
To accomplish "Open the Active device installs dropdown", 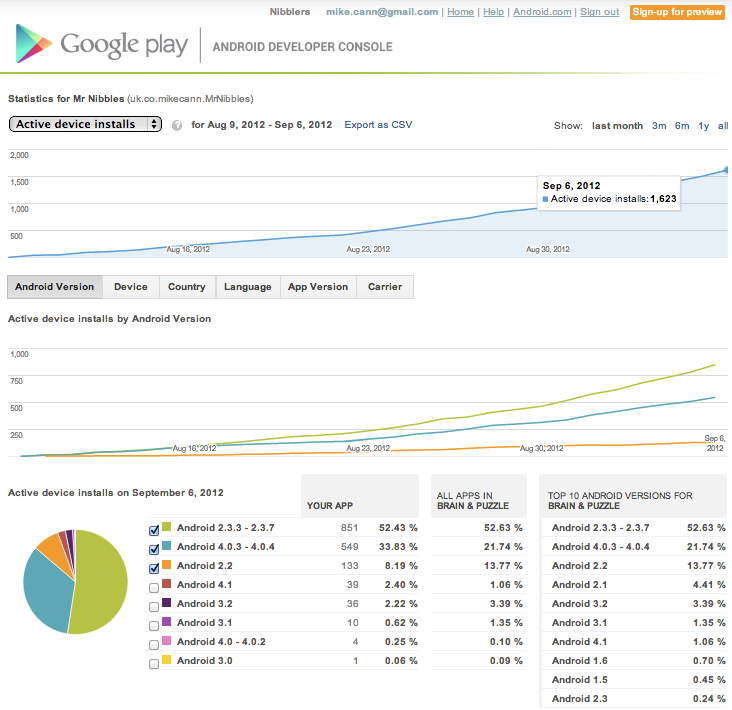I will 85,124.
